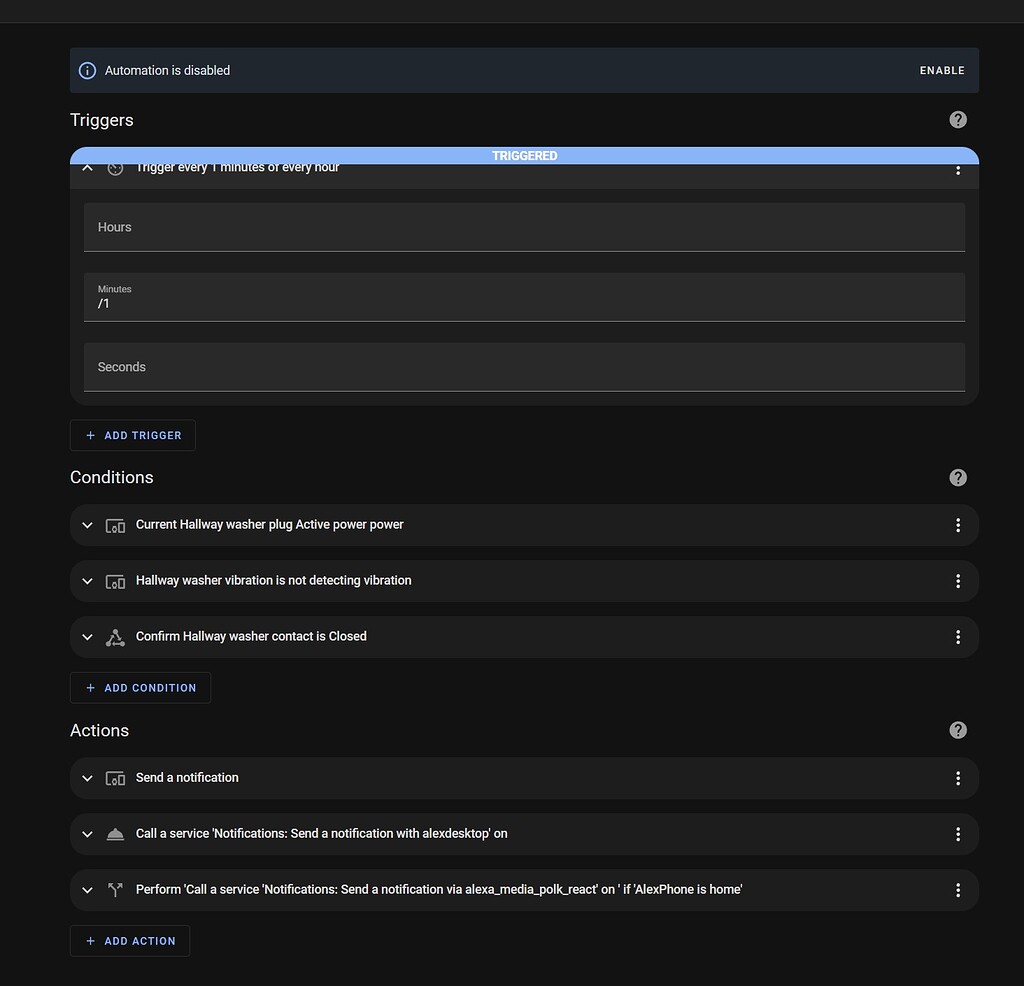Click the service bell icon on alexdesktop notification action
This screenshot has height=986, width=1024.
pos(115,833)
